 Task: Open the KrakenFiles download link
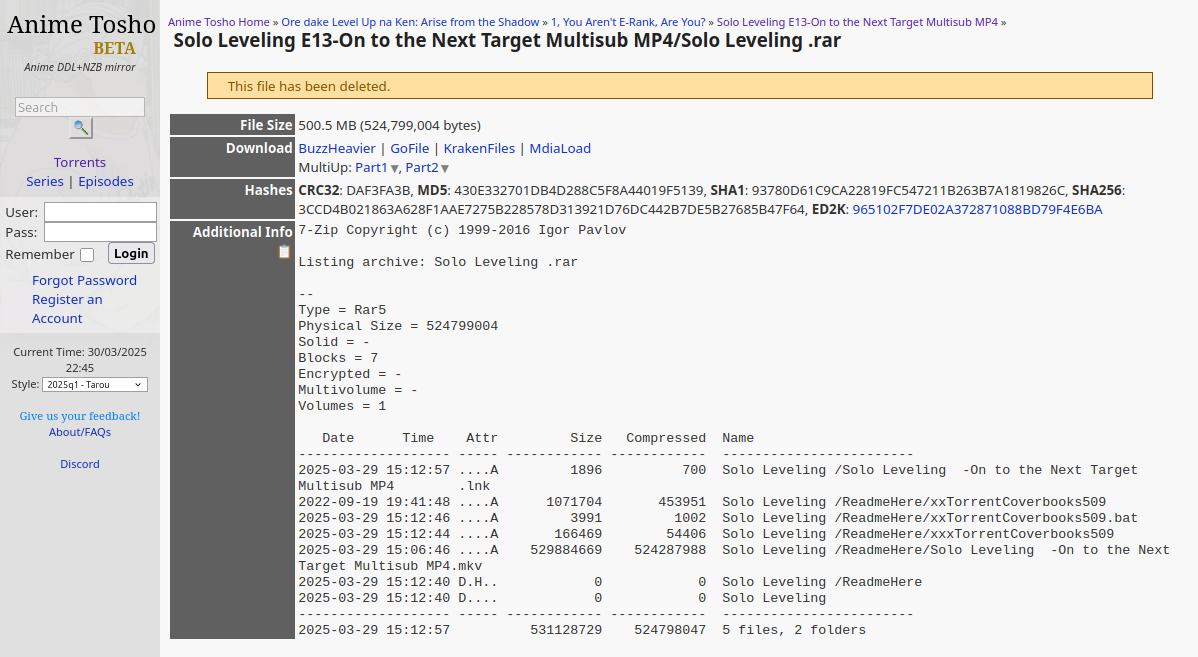(479, 148)
